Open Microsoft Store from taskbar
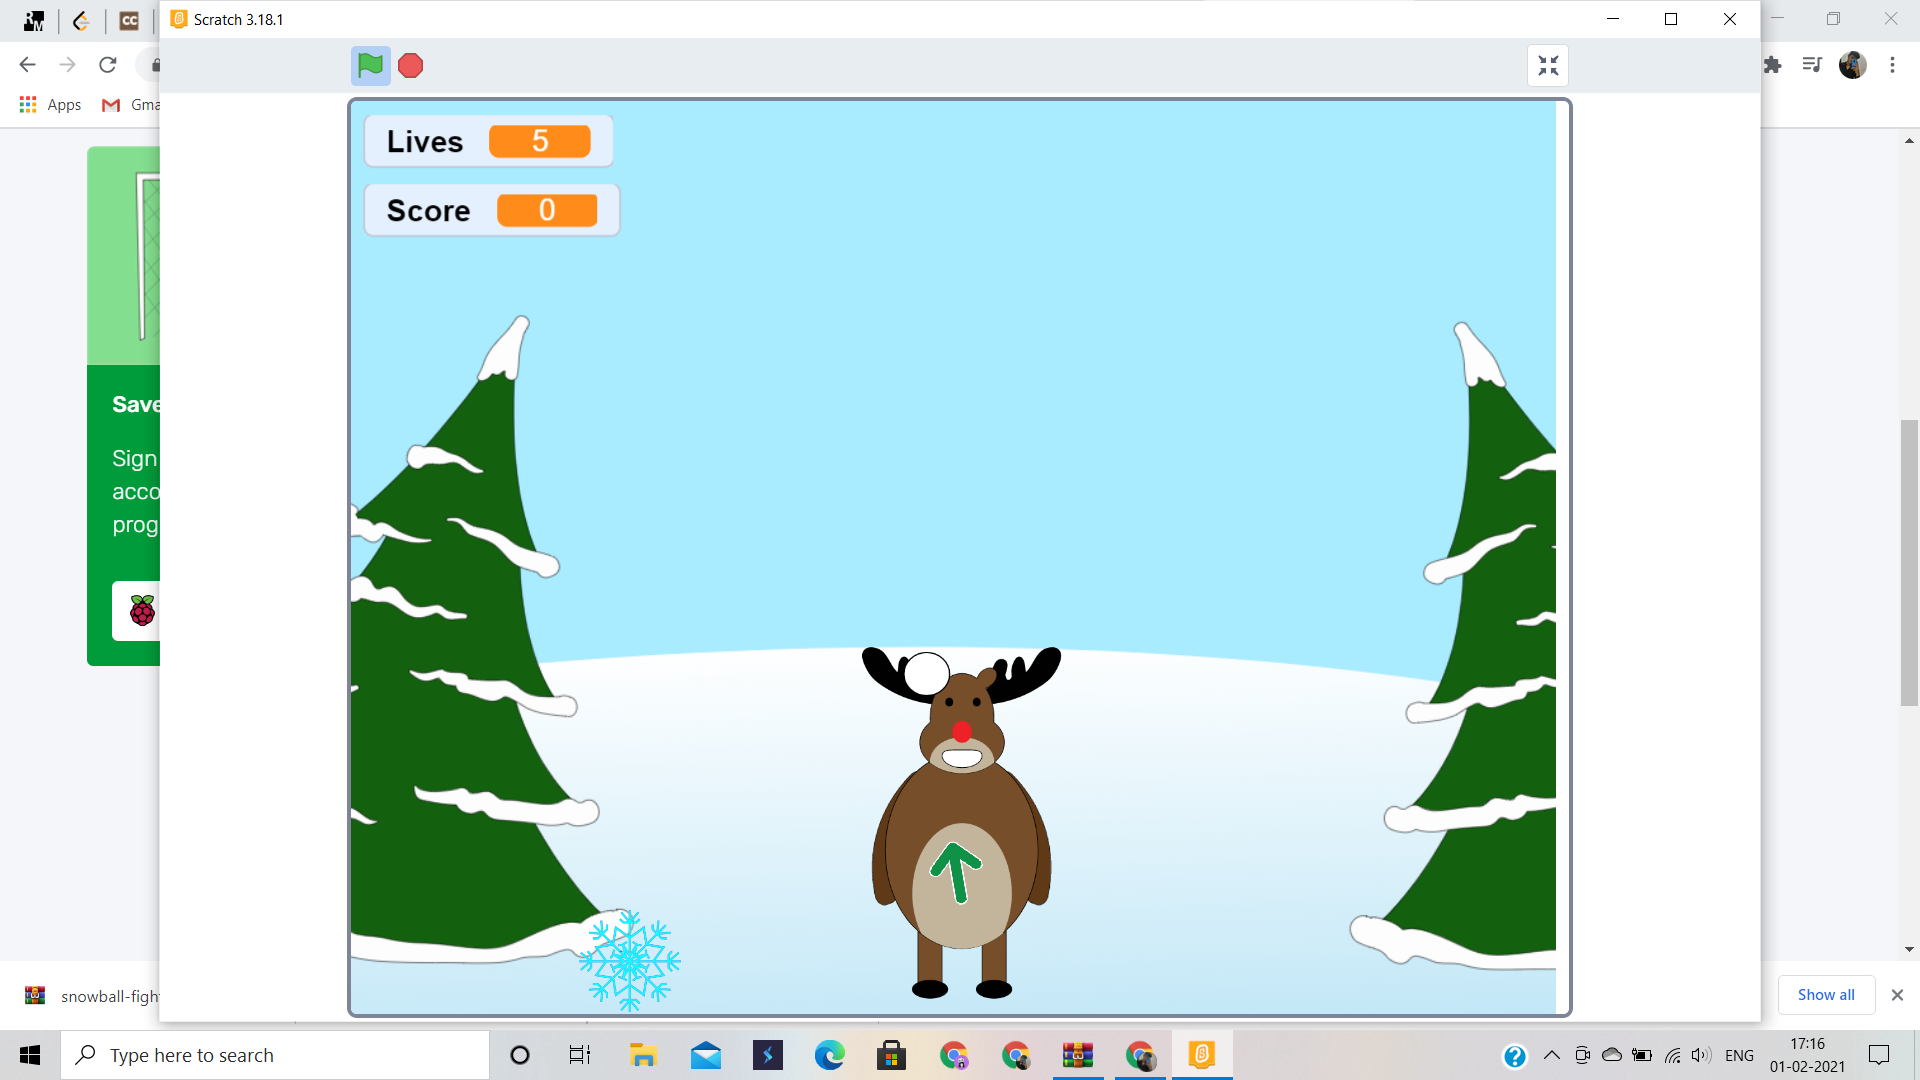Viewport: 1920px width, 1080px height. [890, 1055]
